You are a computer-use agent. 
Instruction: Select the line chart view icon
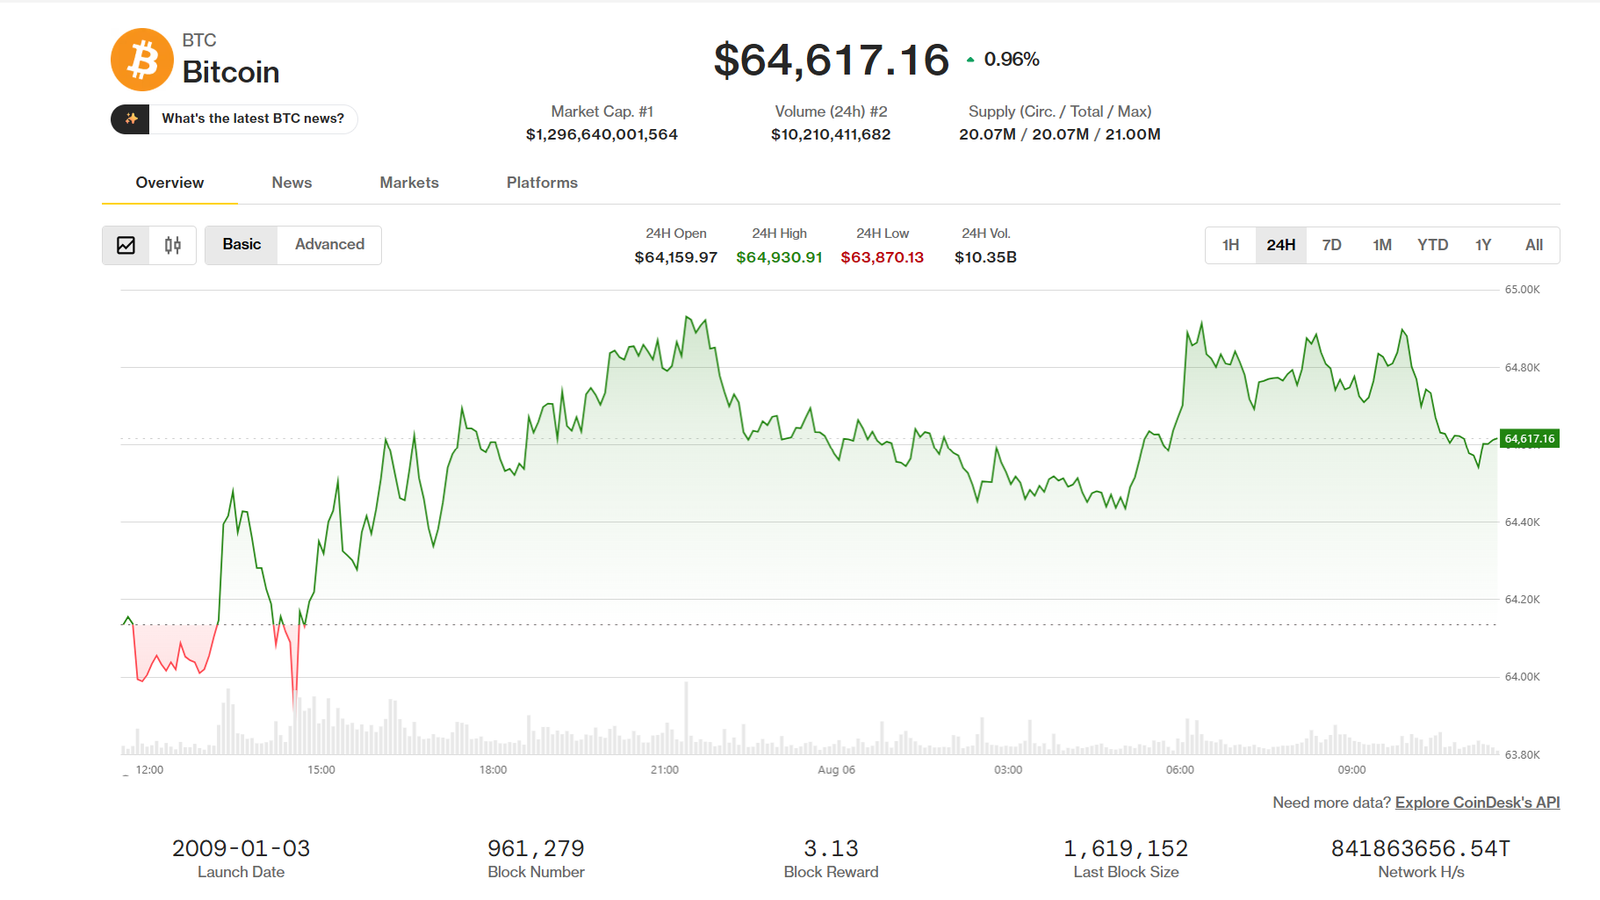126,245
